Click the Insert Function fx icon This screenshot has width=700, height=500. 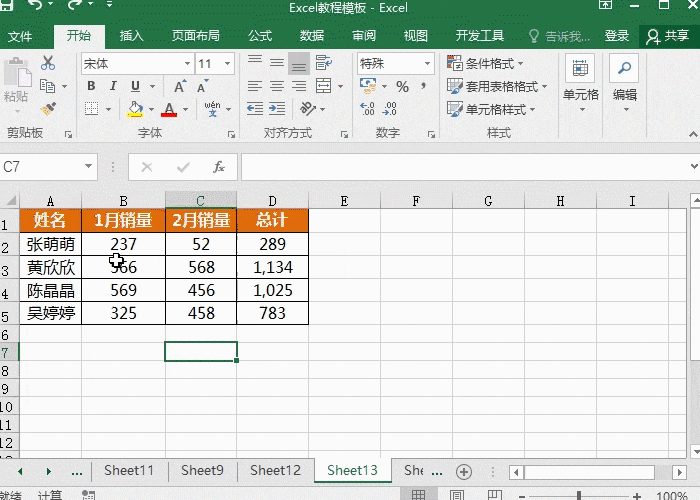[x=219, y=167]
